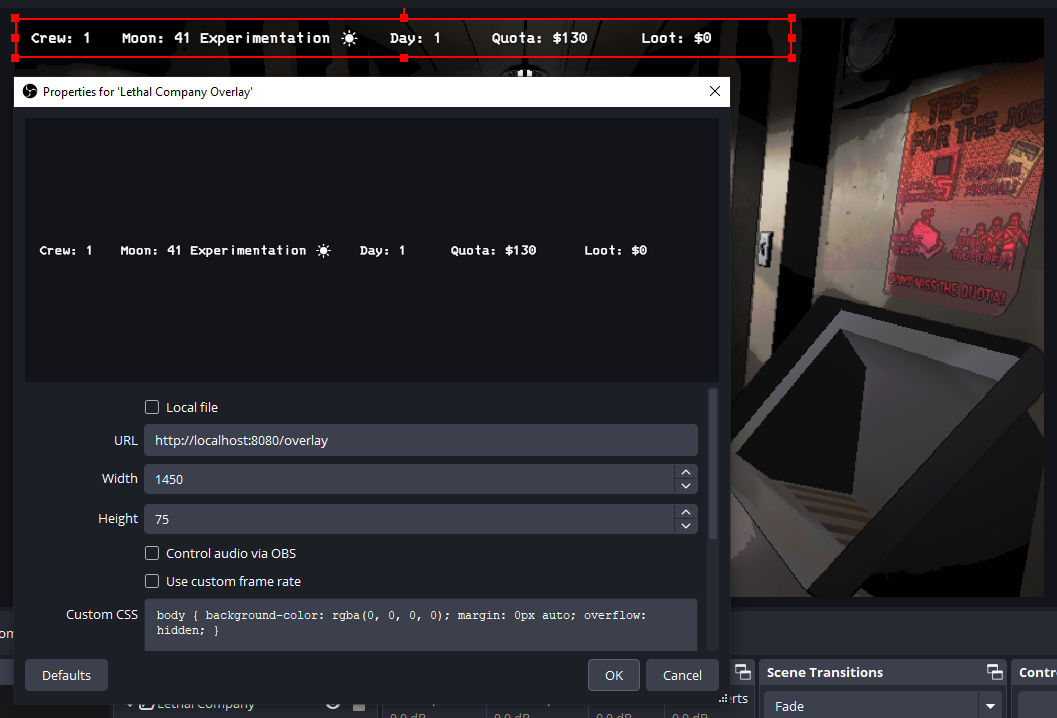1057x718 pixels.
Task: Click 'Quota: $130' in the dialog preview
Action: (493, 250)
